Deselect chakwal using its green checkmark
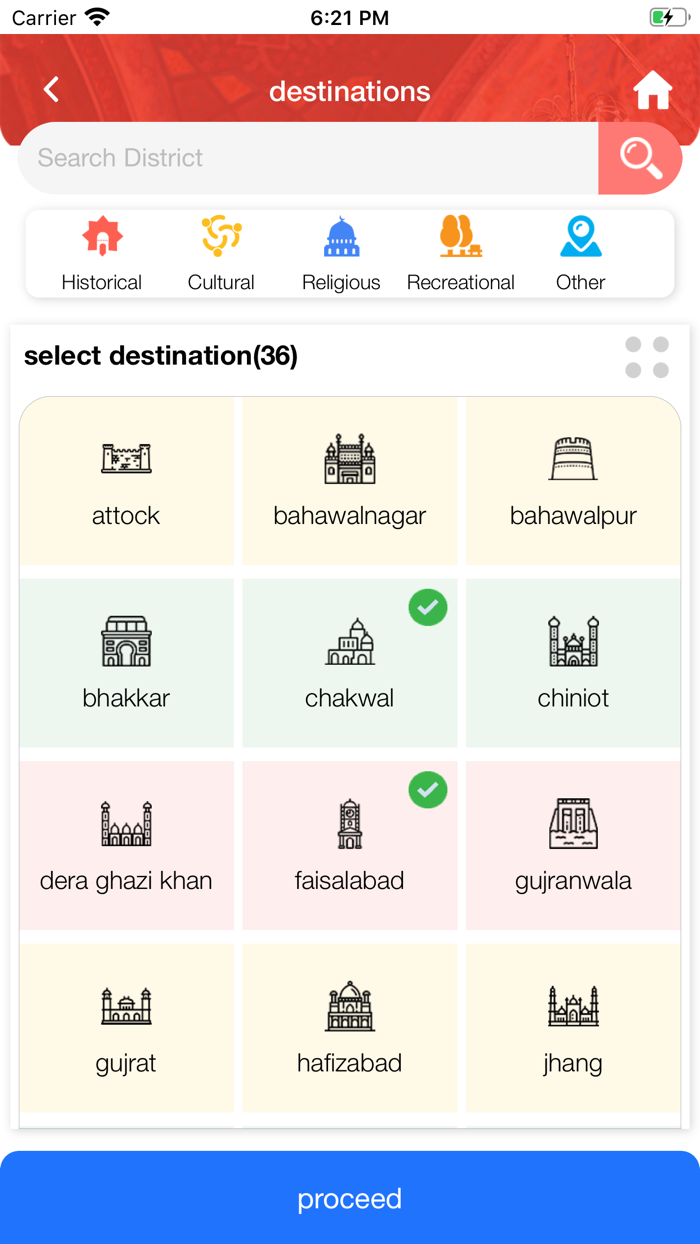This screenshot has height=1244, width=700. (428, 607)
